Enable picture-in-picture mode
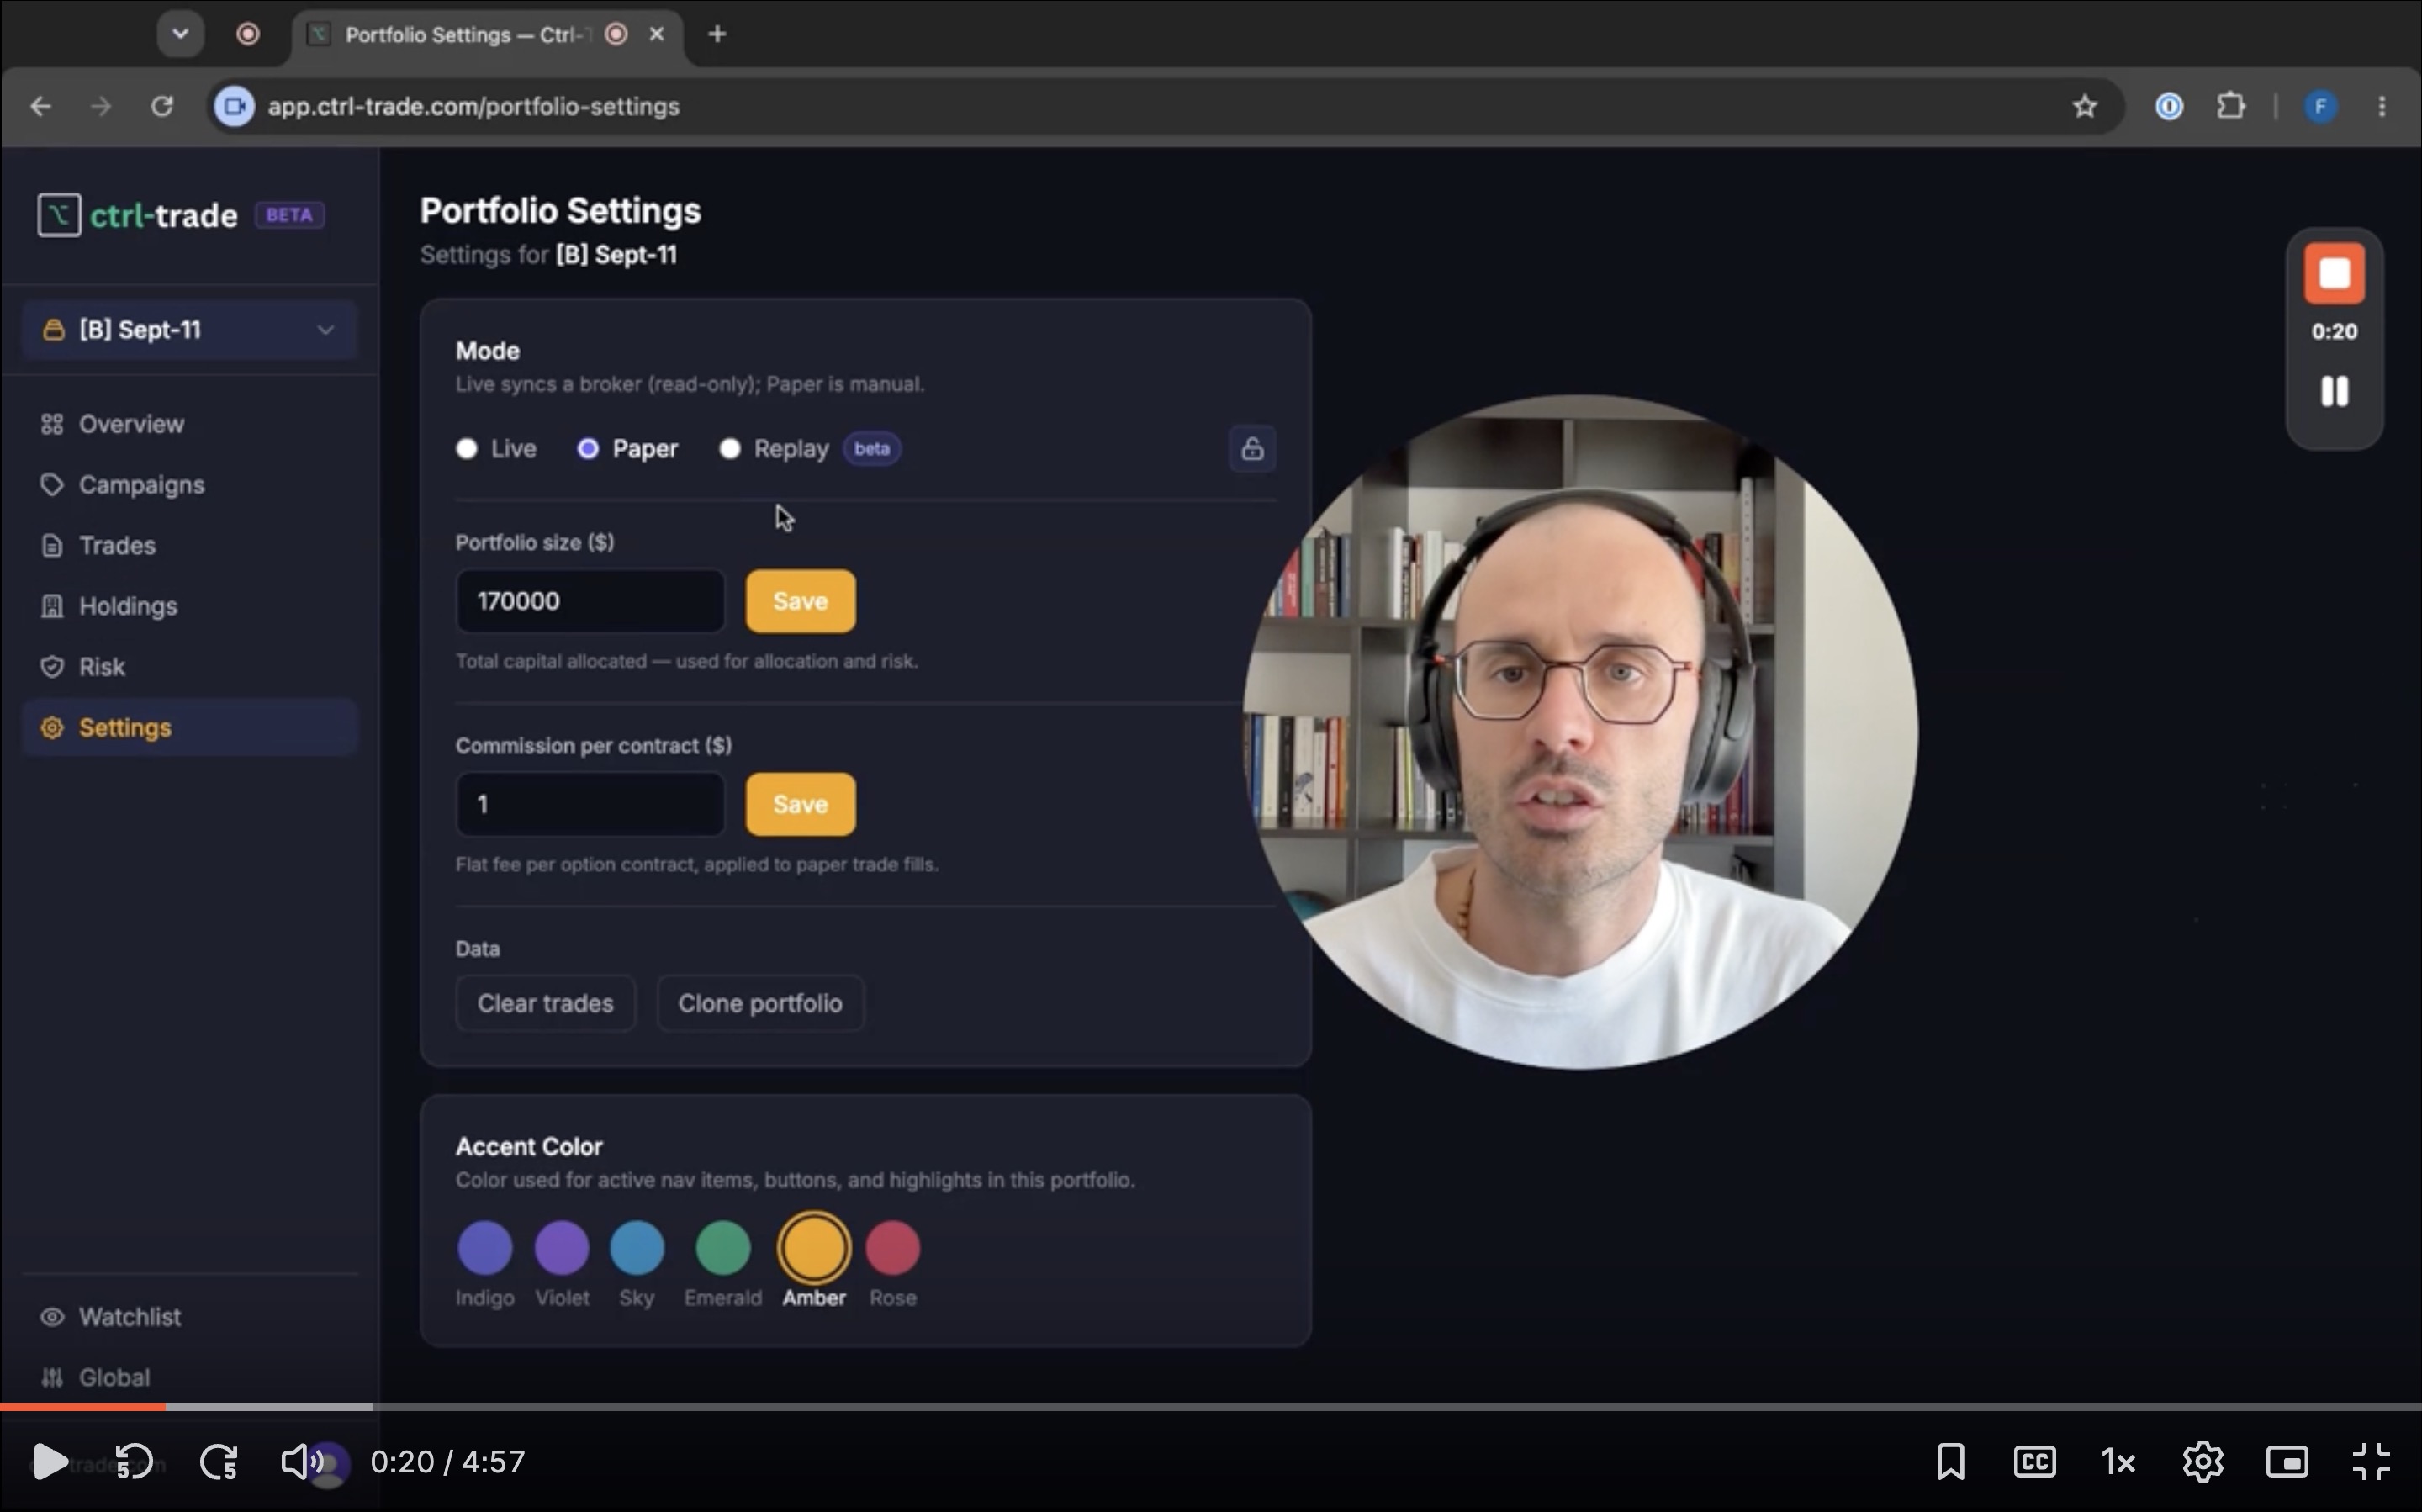This screenshot has height=1512, width=2422. coord(2287,1462)
